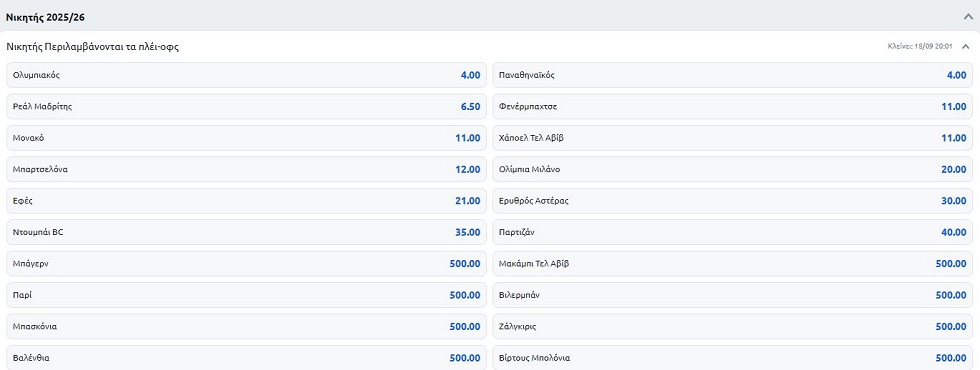Pick Ρεάλ Μαδρίτης at 6.50
980x370 pixels.
pos(246,106)
